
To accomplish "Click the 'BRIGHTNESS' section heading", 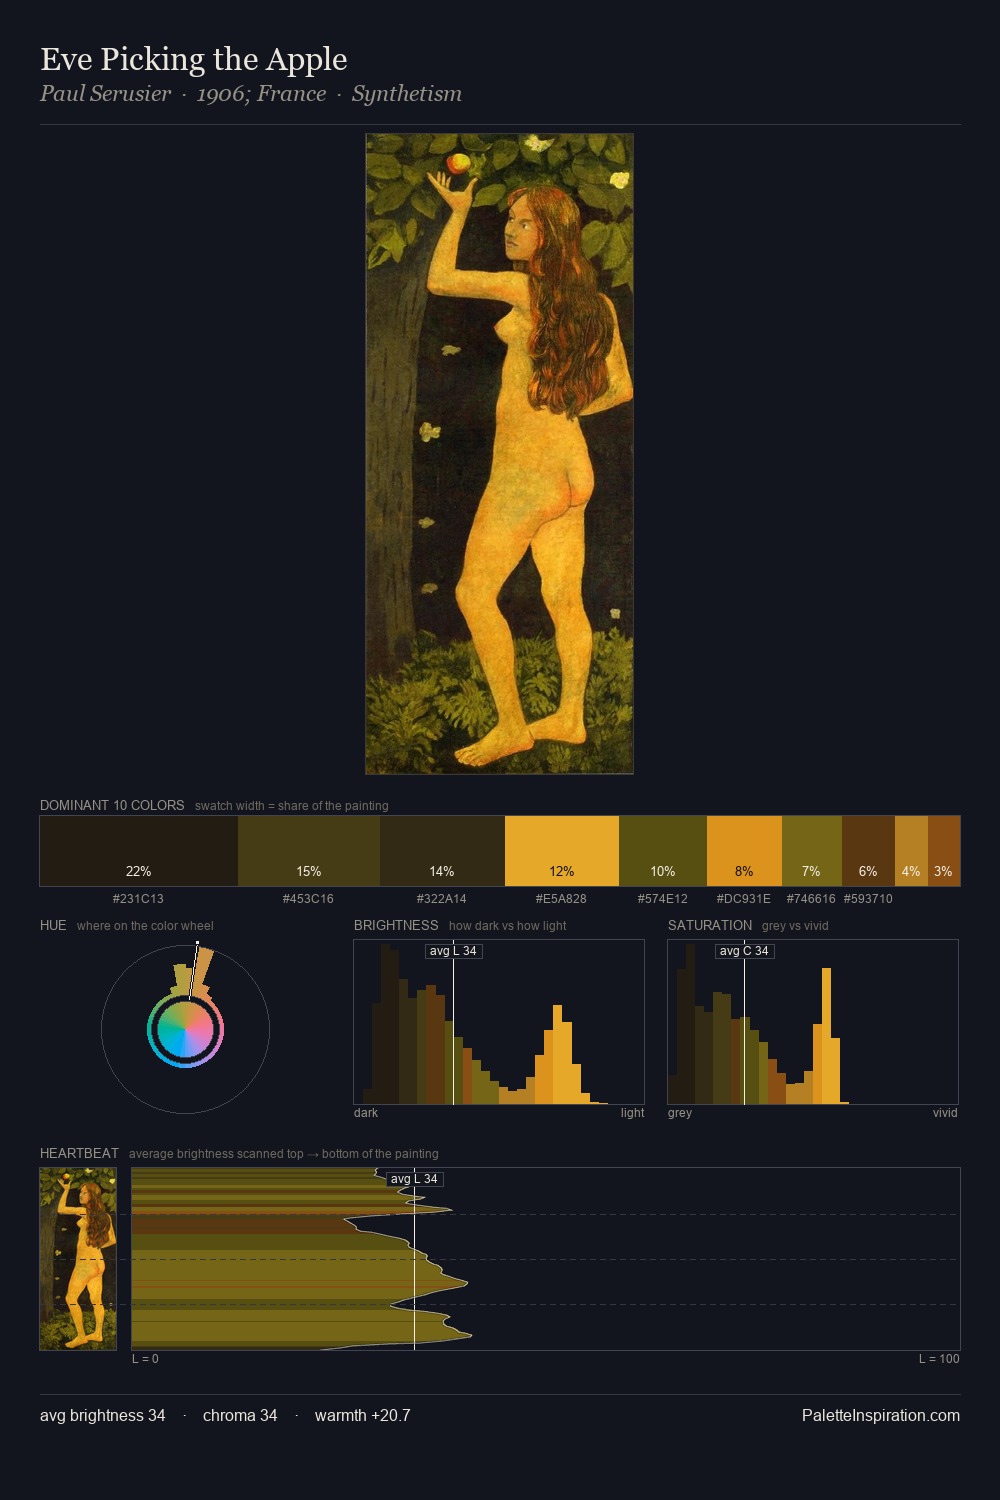I will (x=396, y=925).
